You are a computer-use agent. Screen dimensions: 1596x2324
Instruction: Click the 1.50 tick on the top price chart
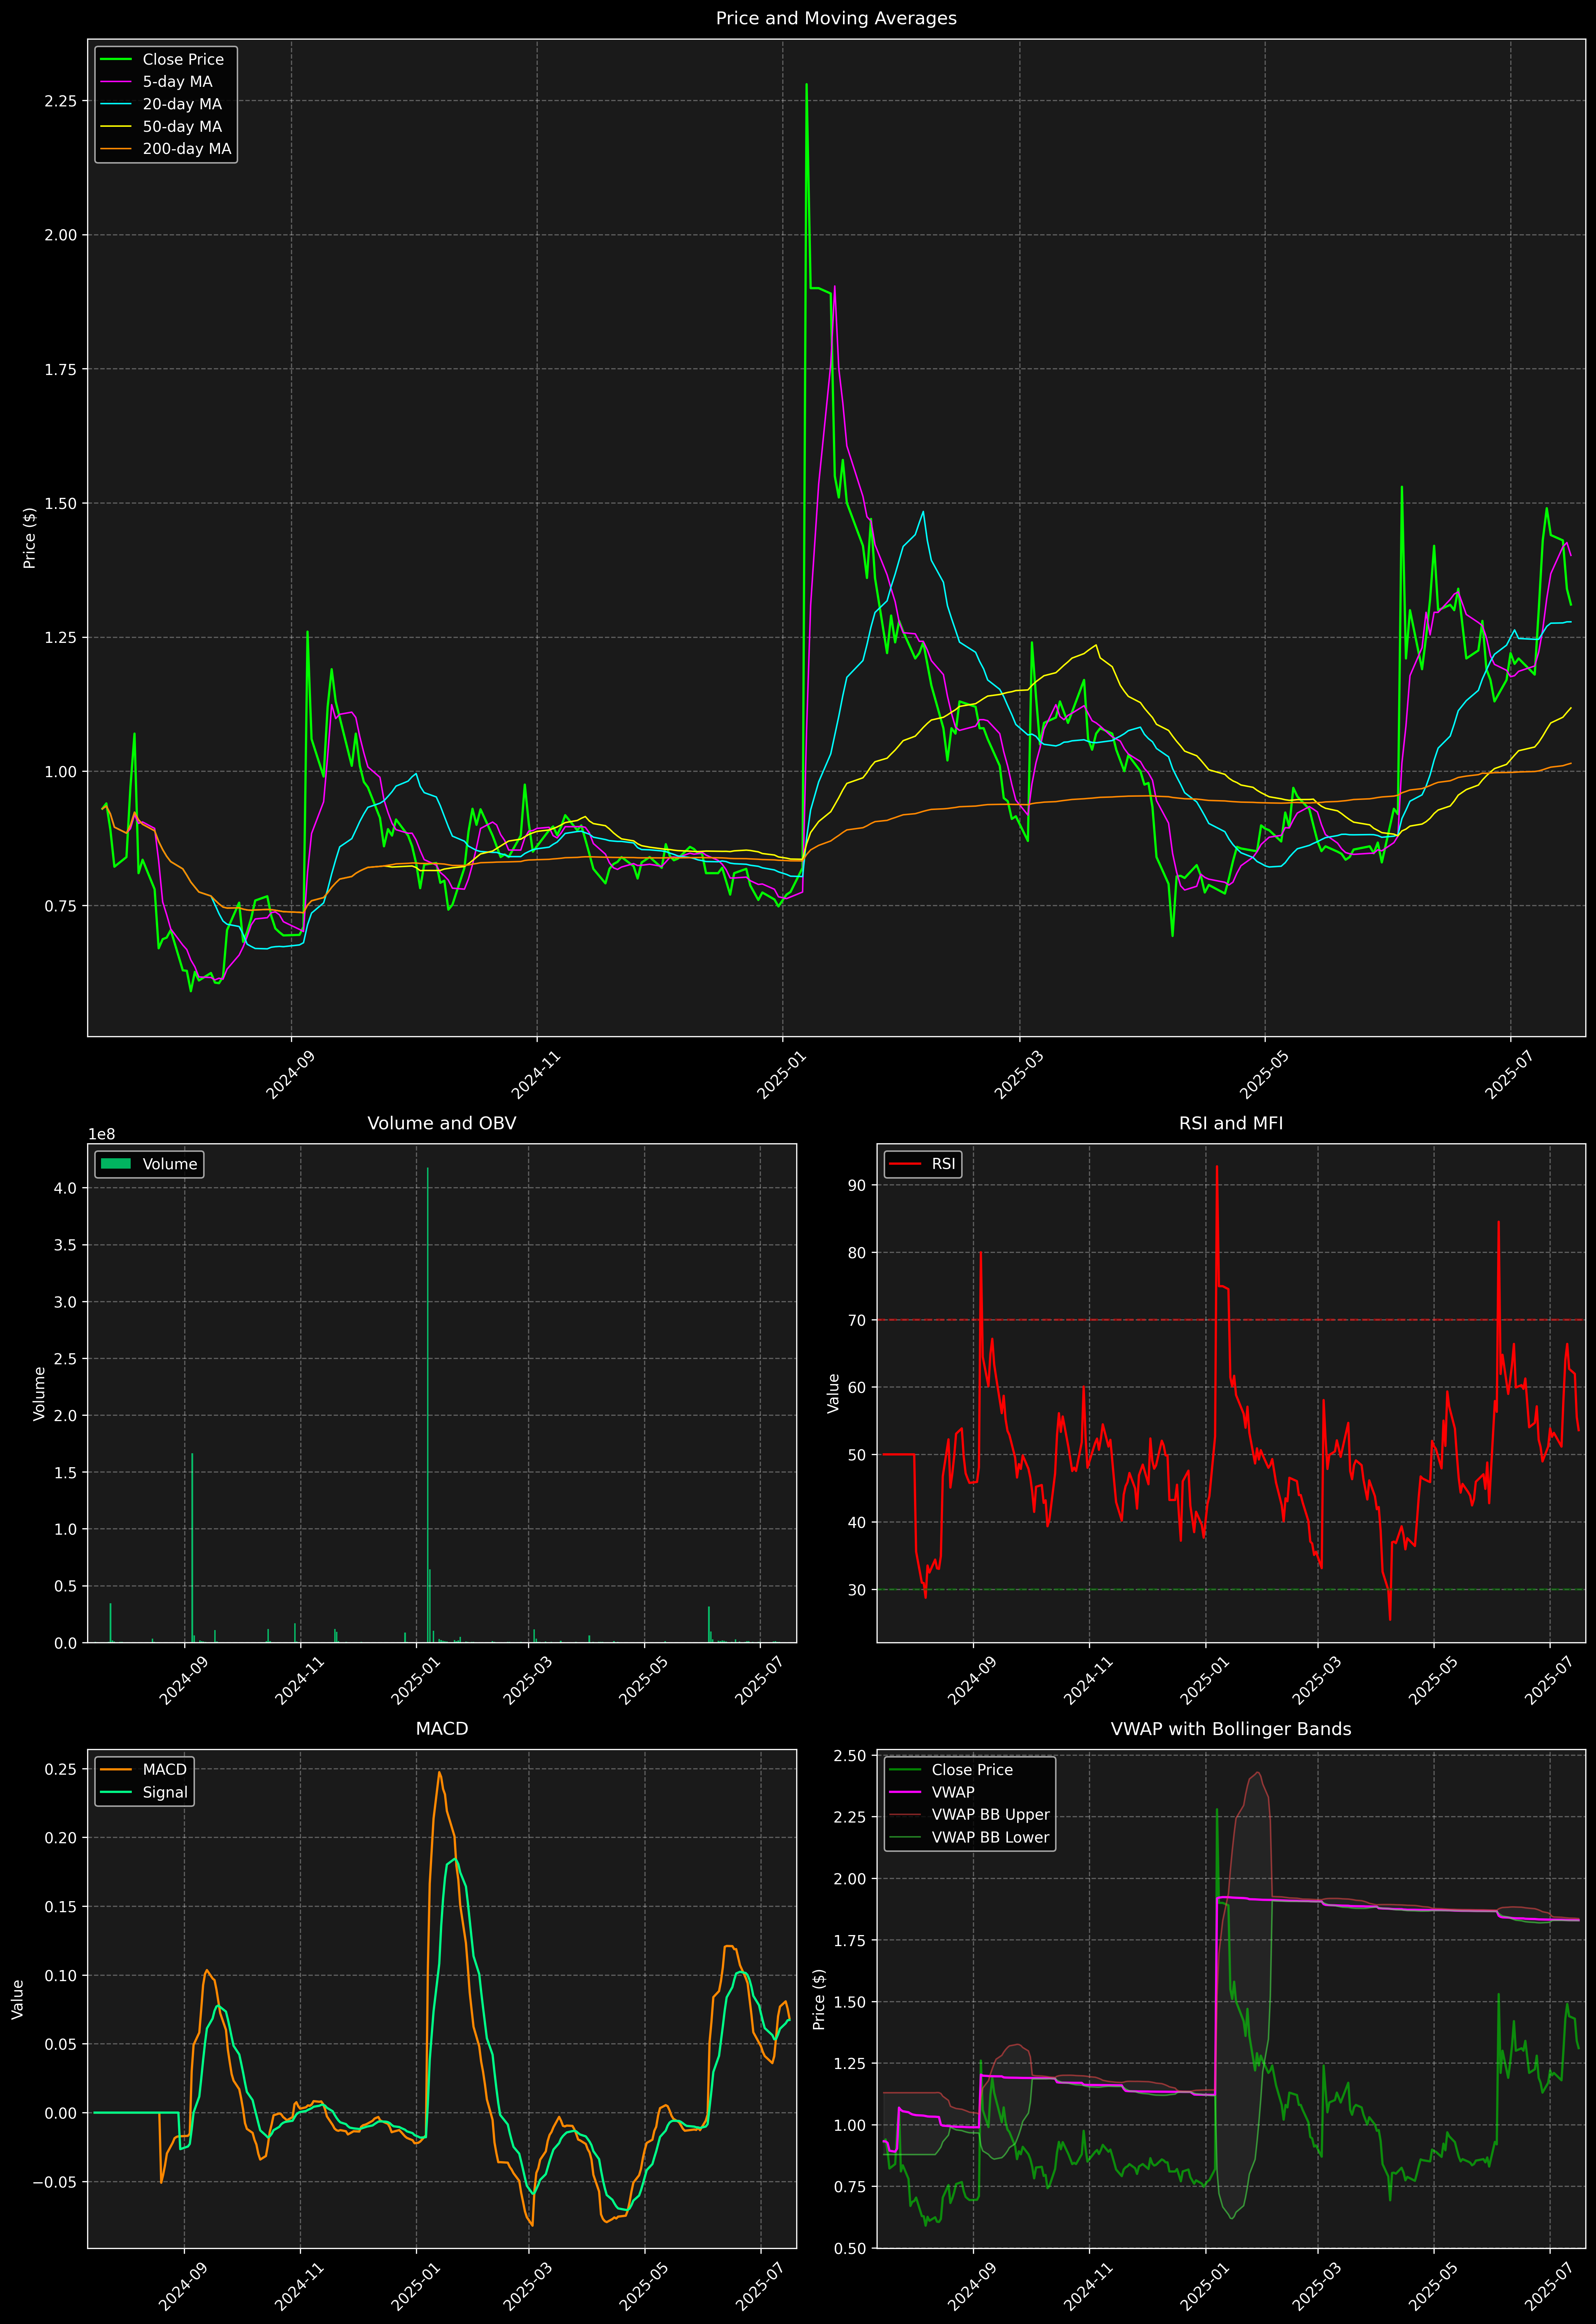tap(60, 503)
